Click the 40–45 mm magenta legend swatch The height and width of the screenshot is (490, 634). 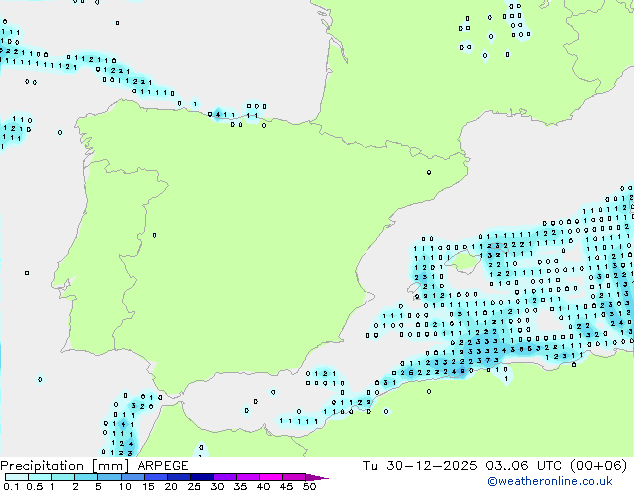[x=271, y=477]
